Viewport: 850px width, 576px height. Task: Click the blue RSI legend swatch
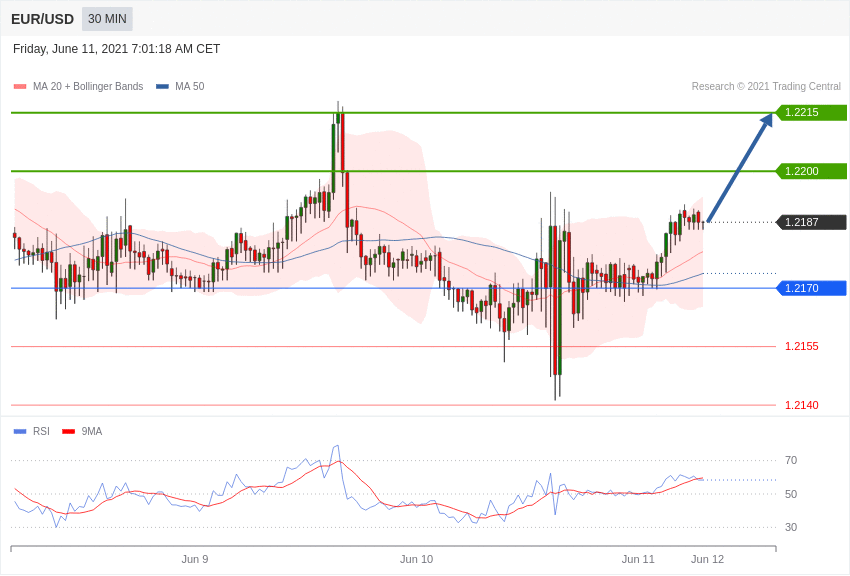[x=20, y=432]
